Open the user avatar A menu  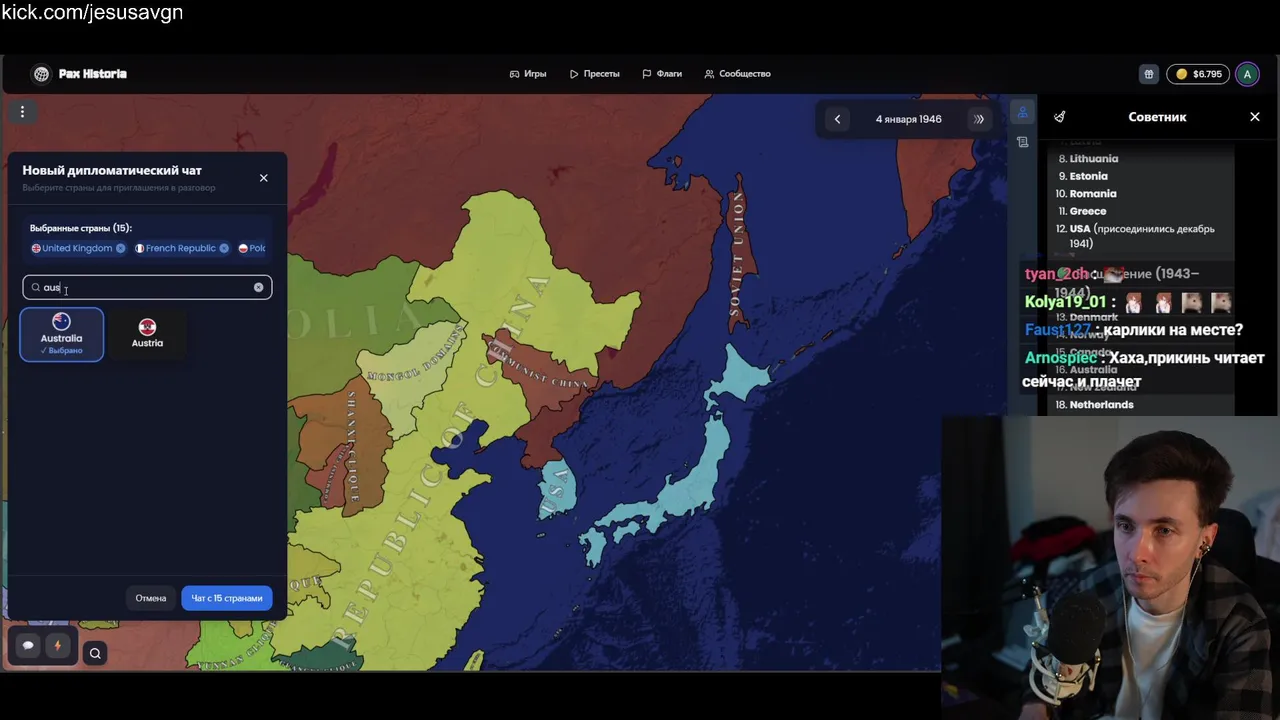(x=1247, y=74)
